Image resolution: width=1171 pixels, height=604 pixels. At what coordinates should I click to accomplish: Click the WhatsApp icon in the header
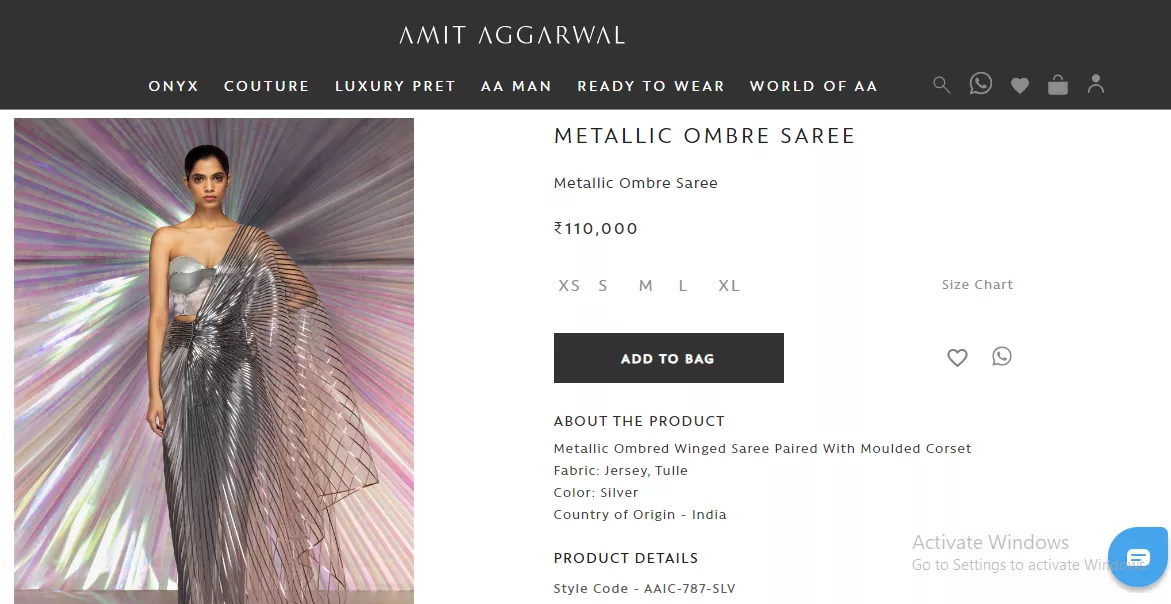[x=981, y=84]
